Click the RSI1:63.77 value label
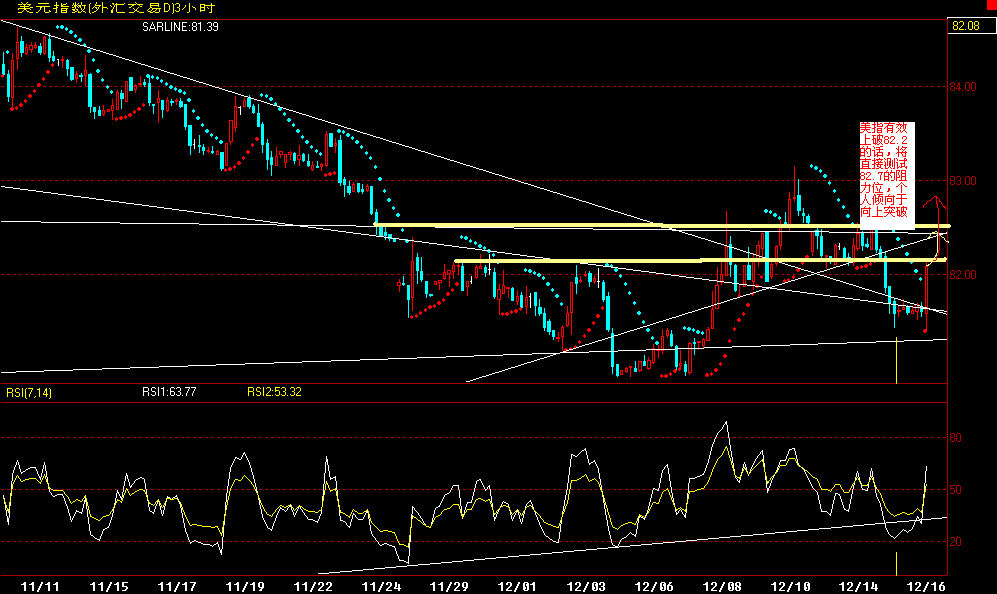This screenshot has height=594, width=997. point(169,392)
